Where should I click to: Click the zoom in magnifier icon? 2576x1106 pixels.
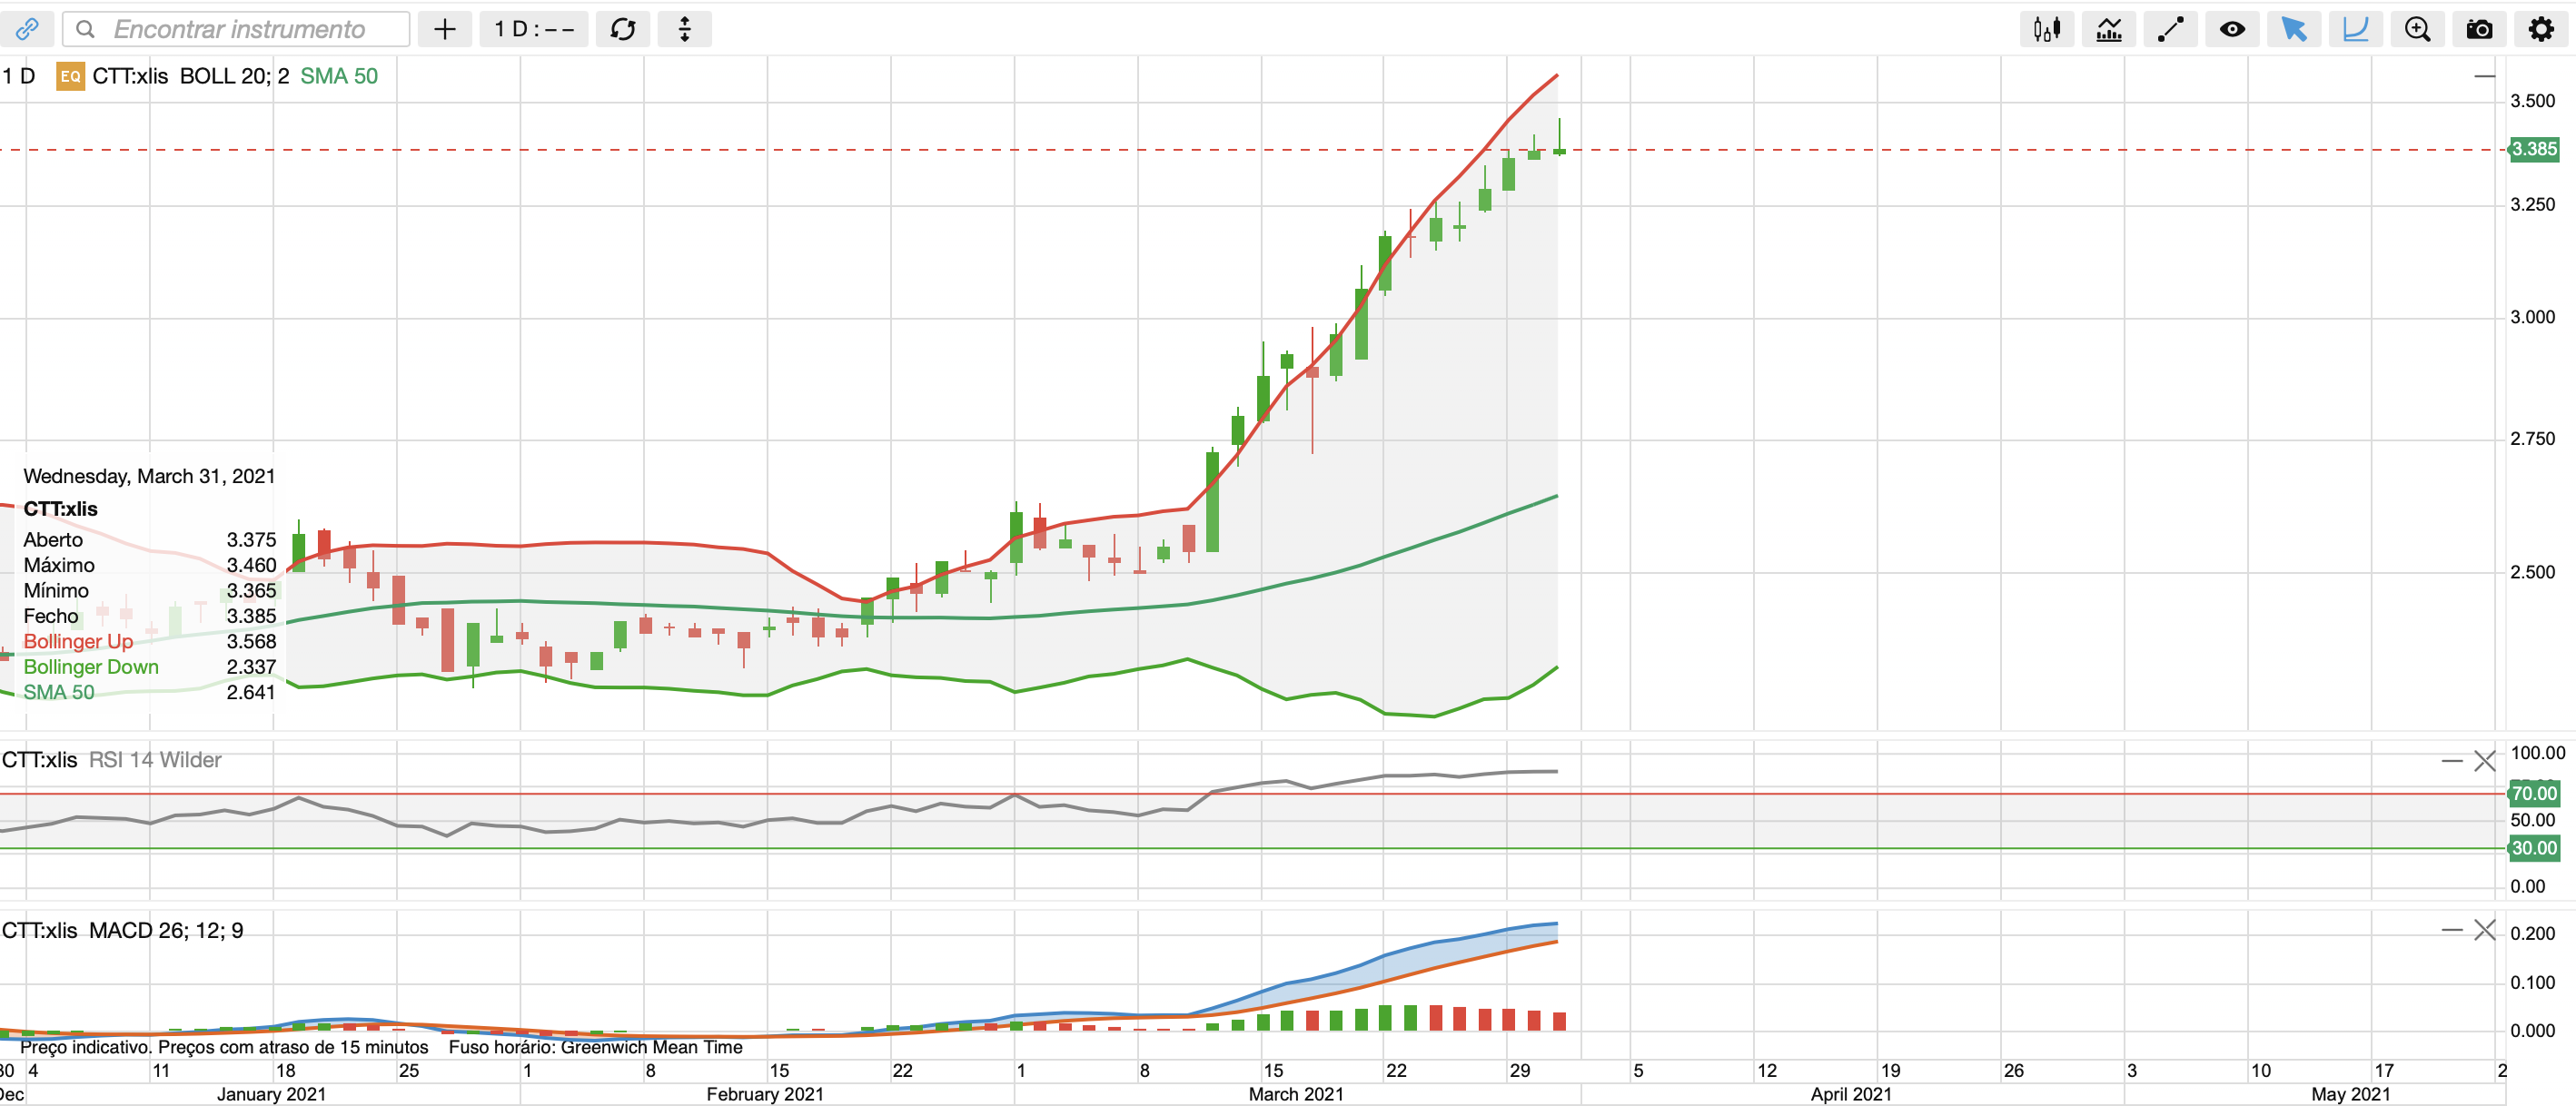[2417, 29]
